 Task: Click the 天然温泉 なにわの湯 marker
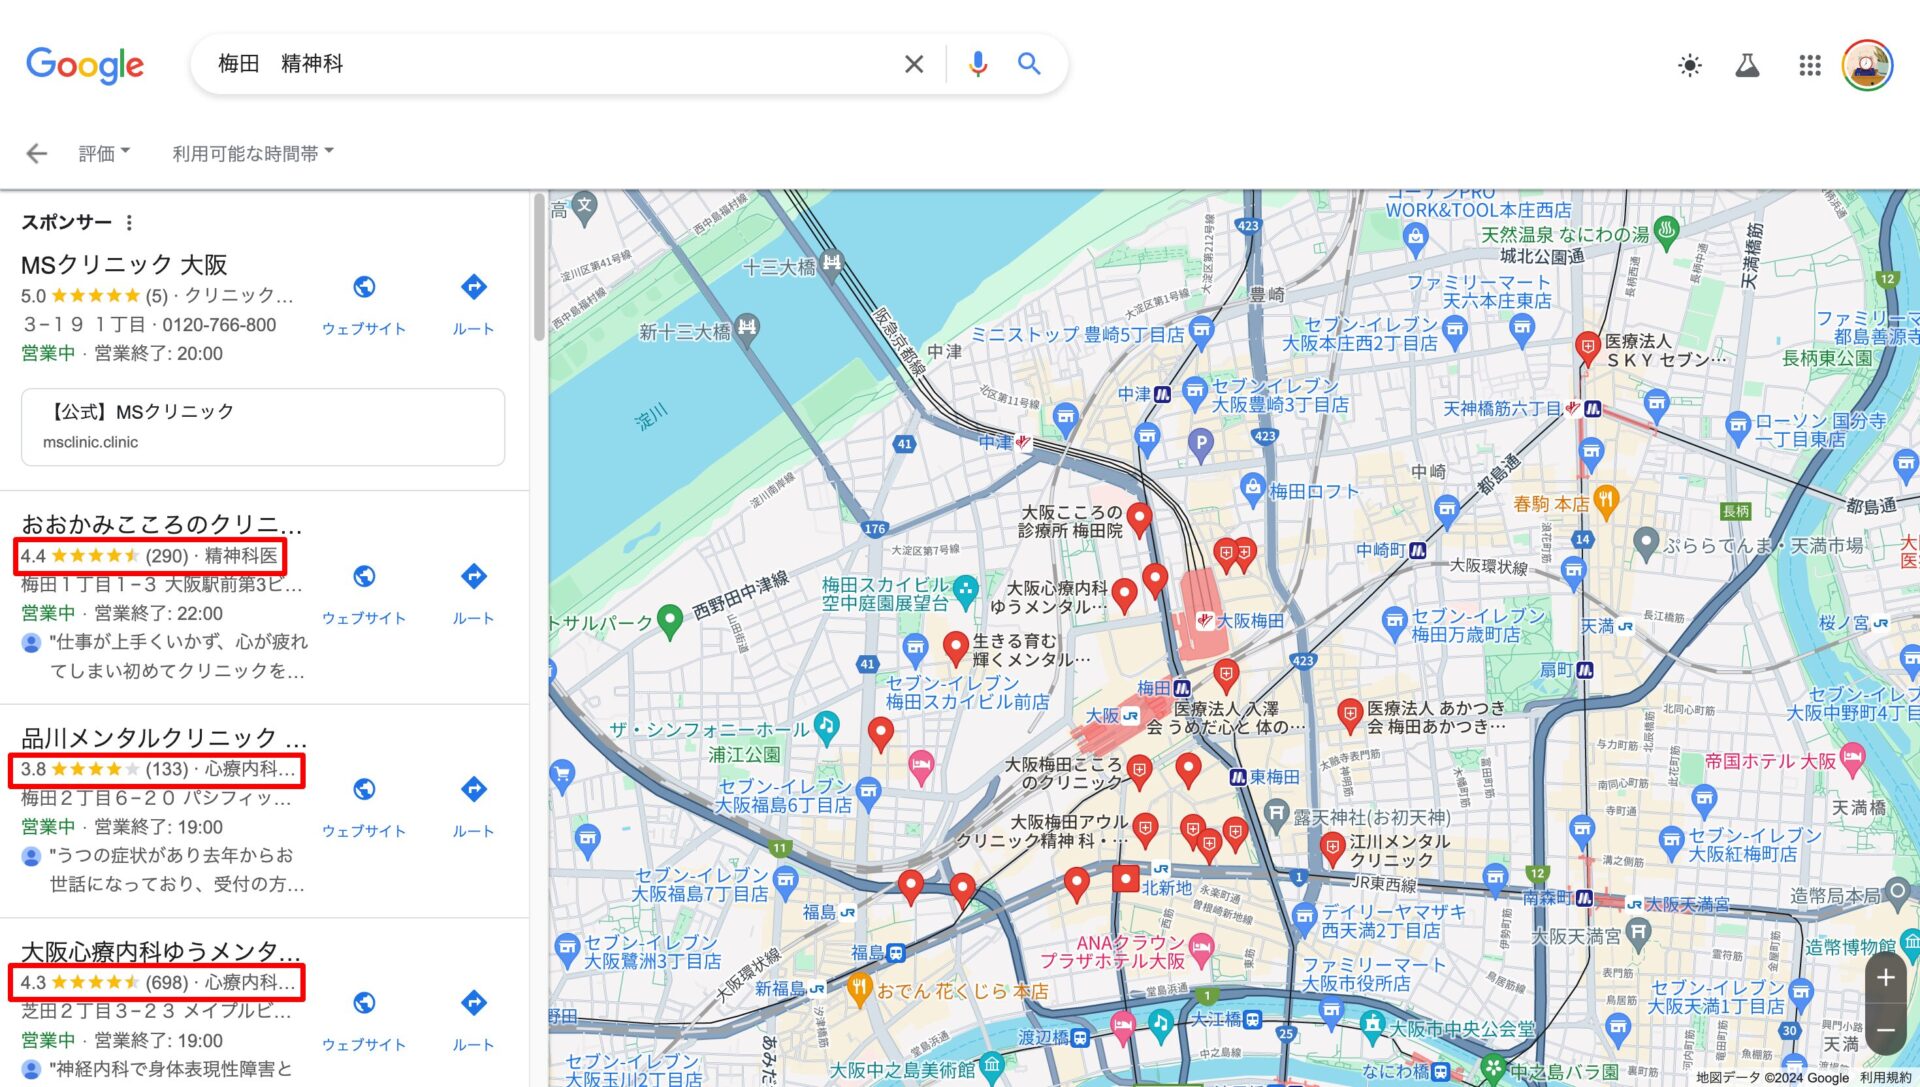click(x=1665, y=232)
